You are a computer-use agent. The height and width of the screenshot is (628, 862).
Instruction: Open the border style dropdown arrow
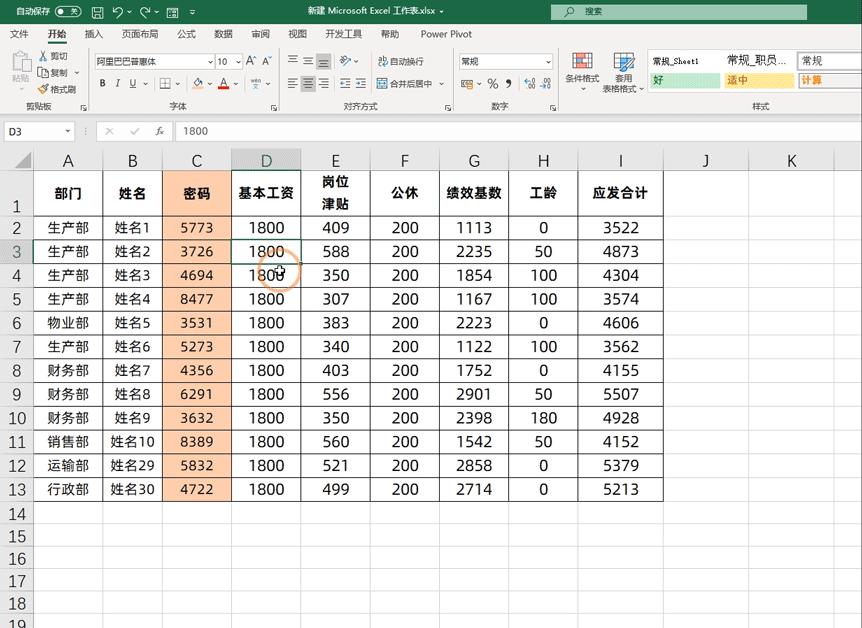point(178,83)
